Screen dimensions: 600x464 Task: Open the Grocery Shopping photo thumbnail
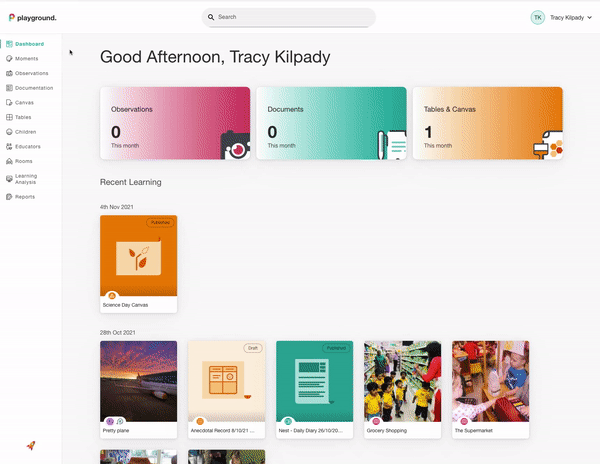point(403,389)
